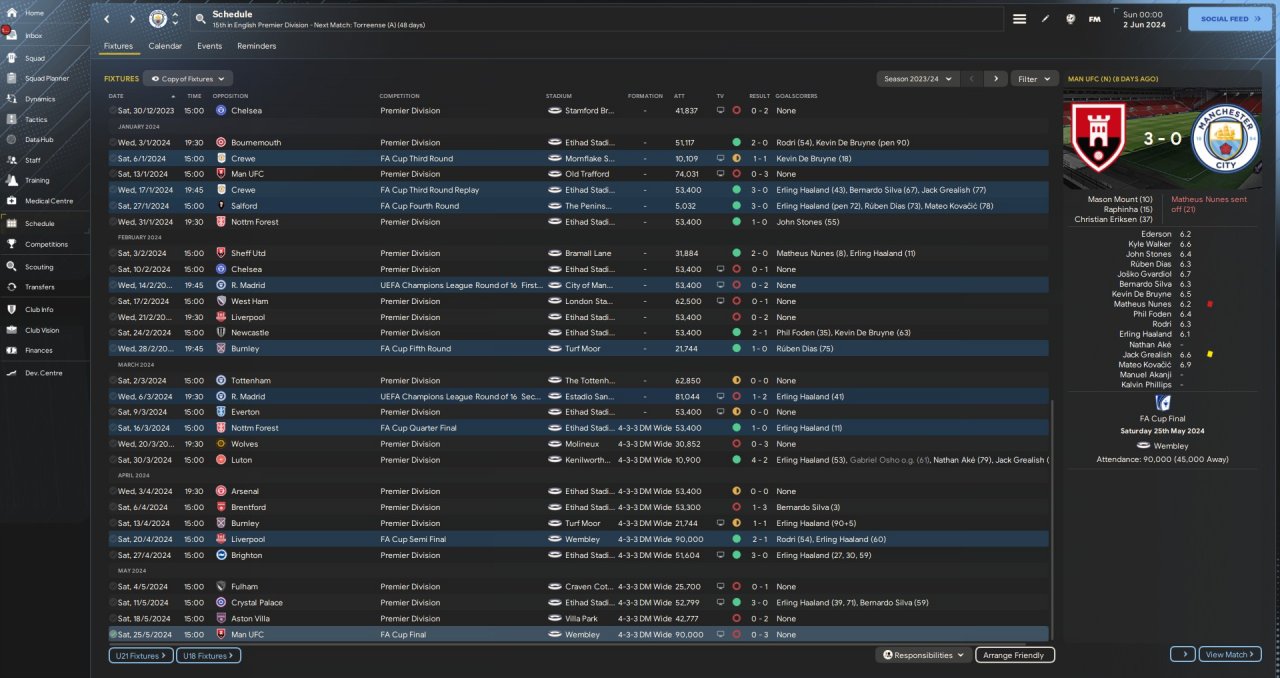Open the Filter dropdown
This screenshot has height=678, width=1280.
[x=1034, y=78]
